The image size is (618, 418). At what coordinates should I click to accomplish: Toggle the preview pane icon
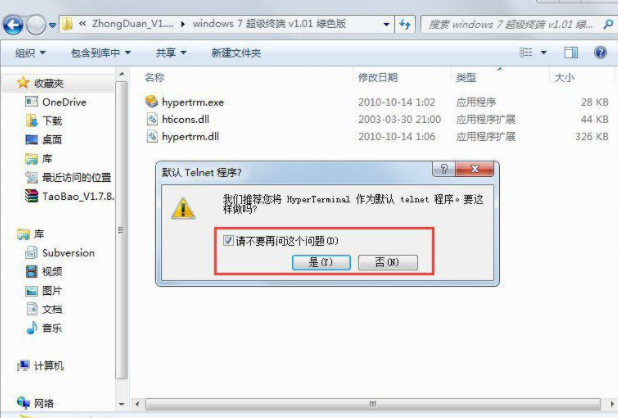tap(571, 52)
